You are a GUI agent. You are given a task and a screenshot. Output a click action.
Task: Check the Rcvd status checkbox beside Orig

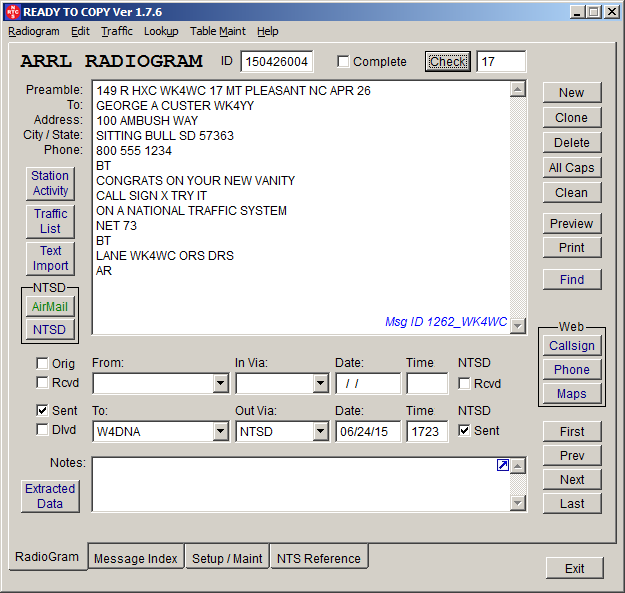click(42, 383)
